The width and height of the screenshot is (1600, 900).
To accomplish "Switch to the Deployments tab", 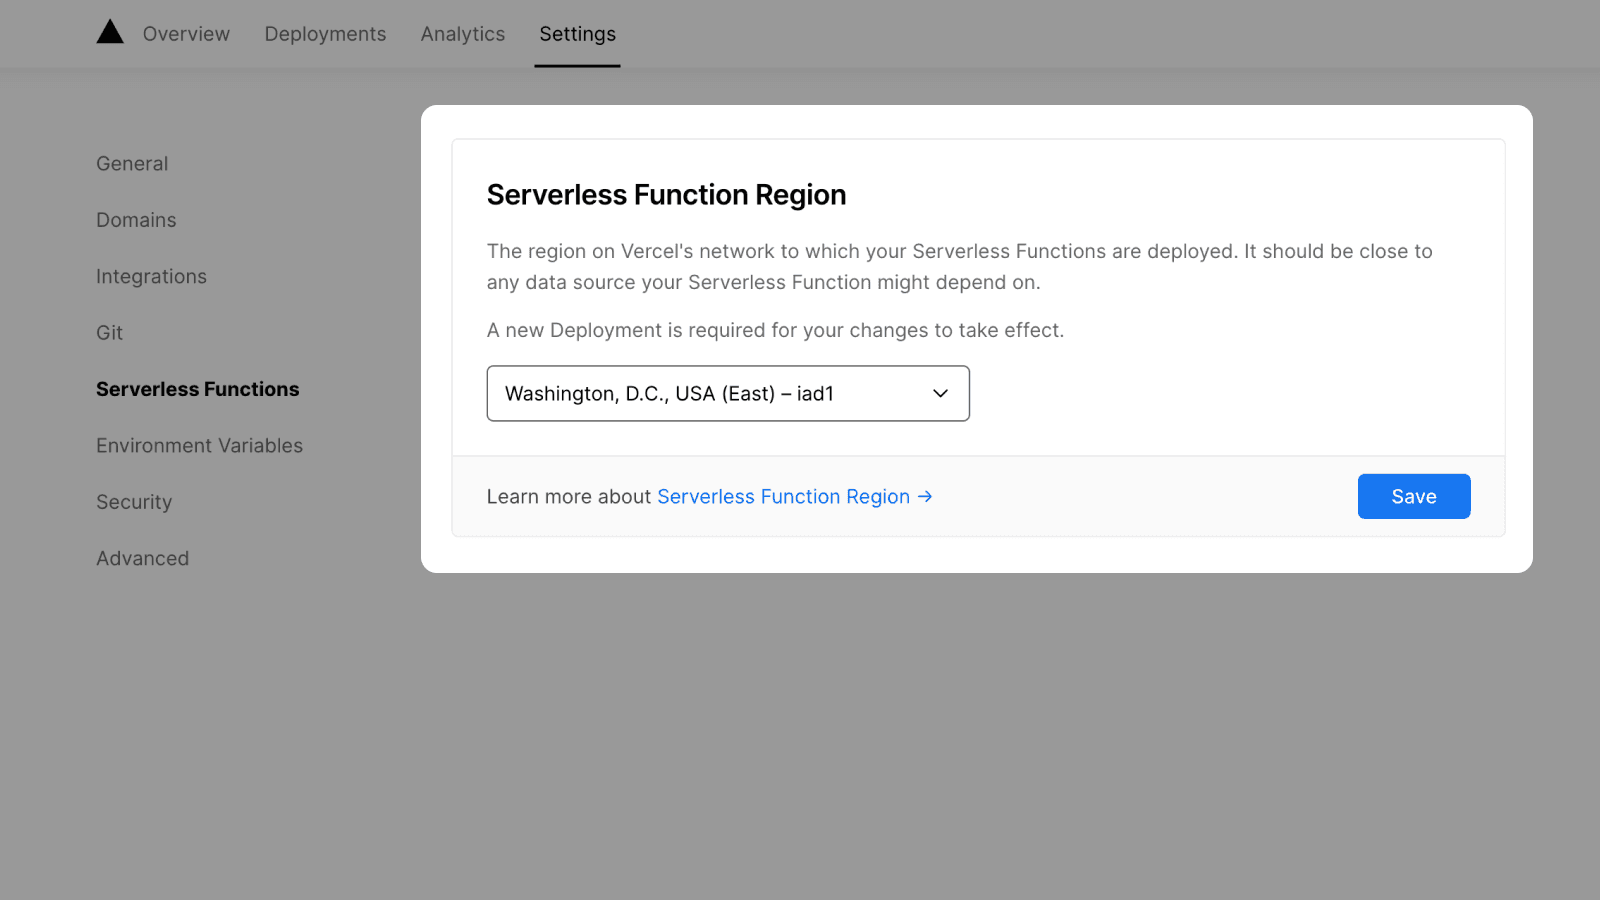I will pyautogui.click(x=325, y=34).
